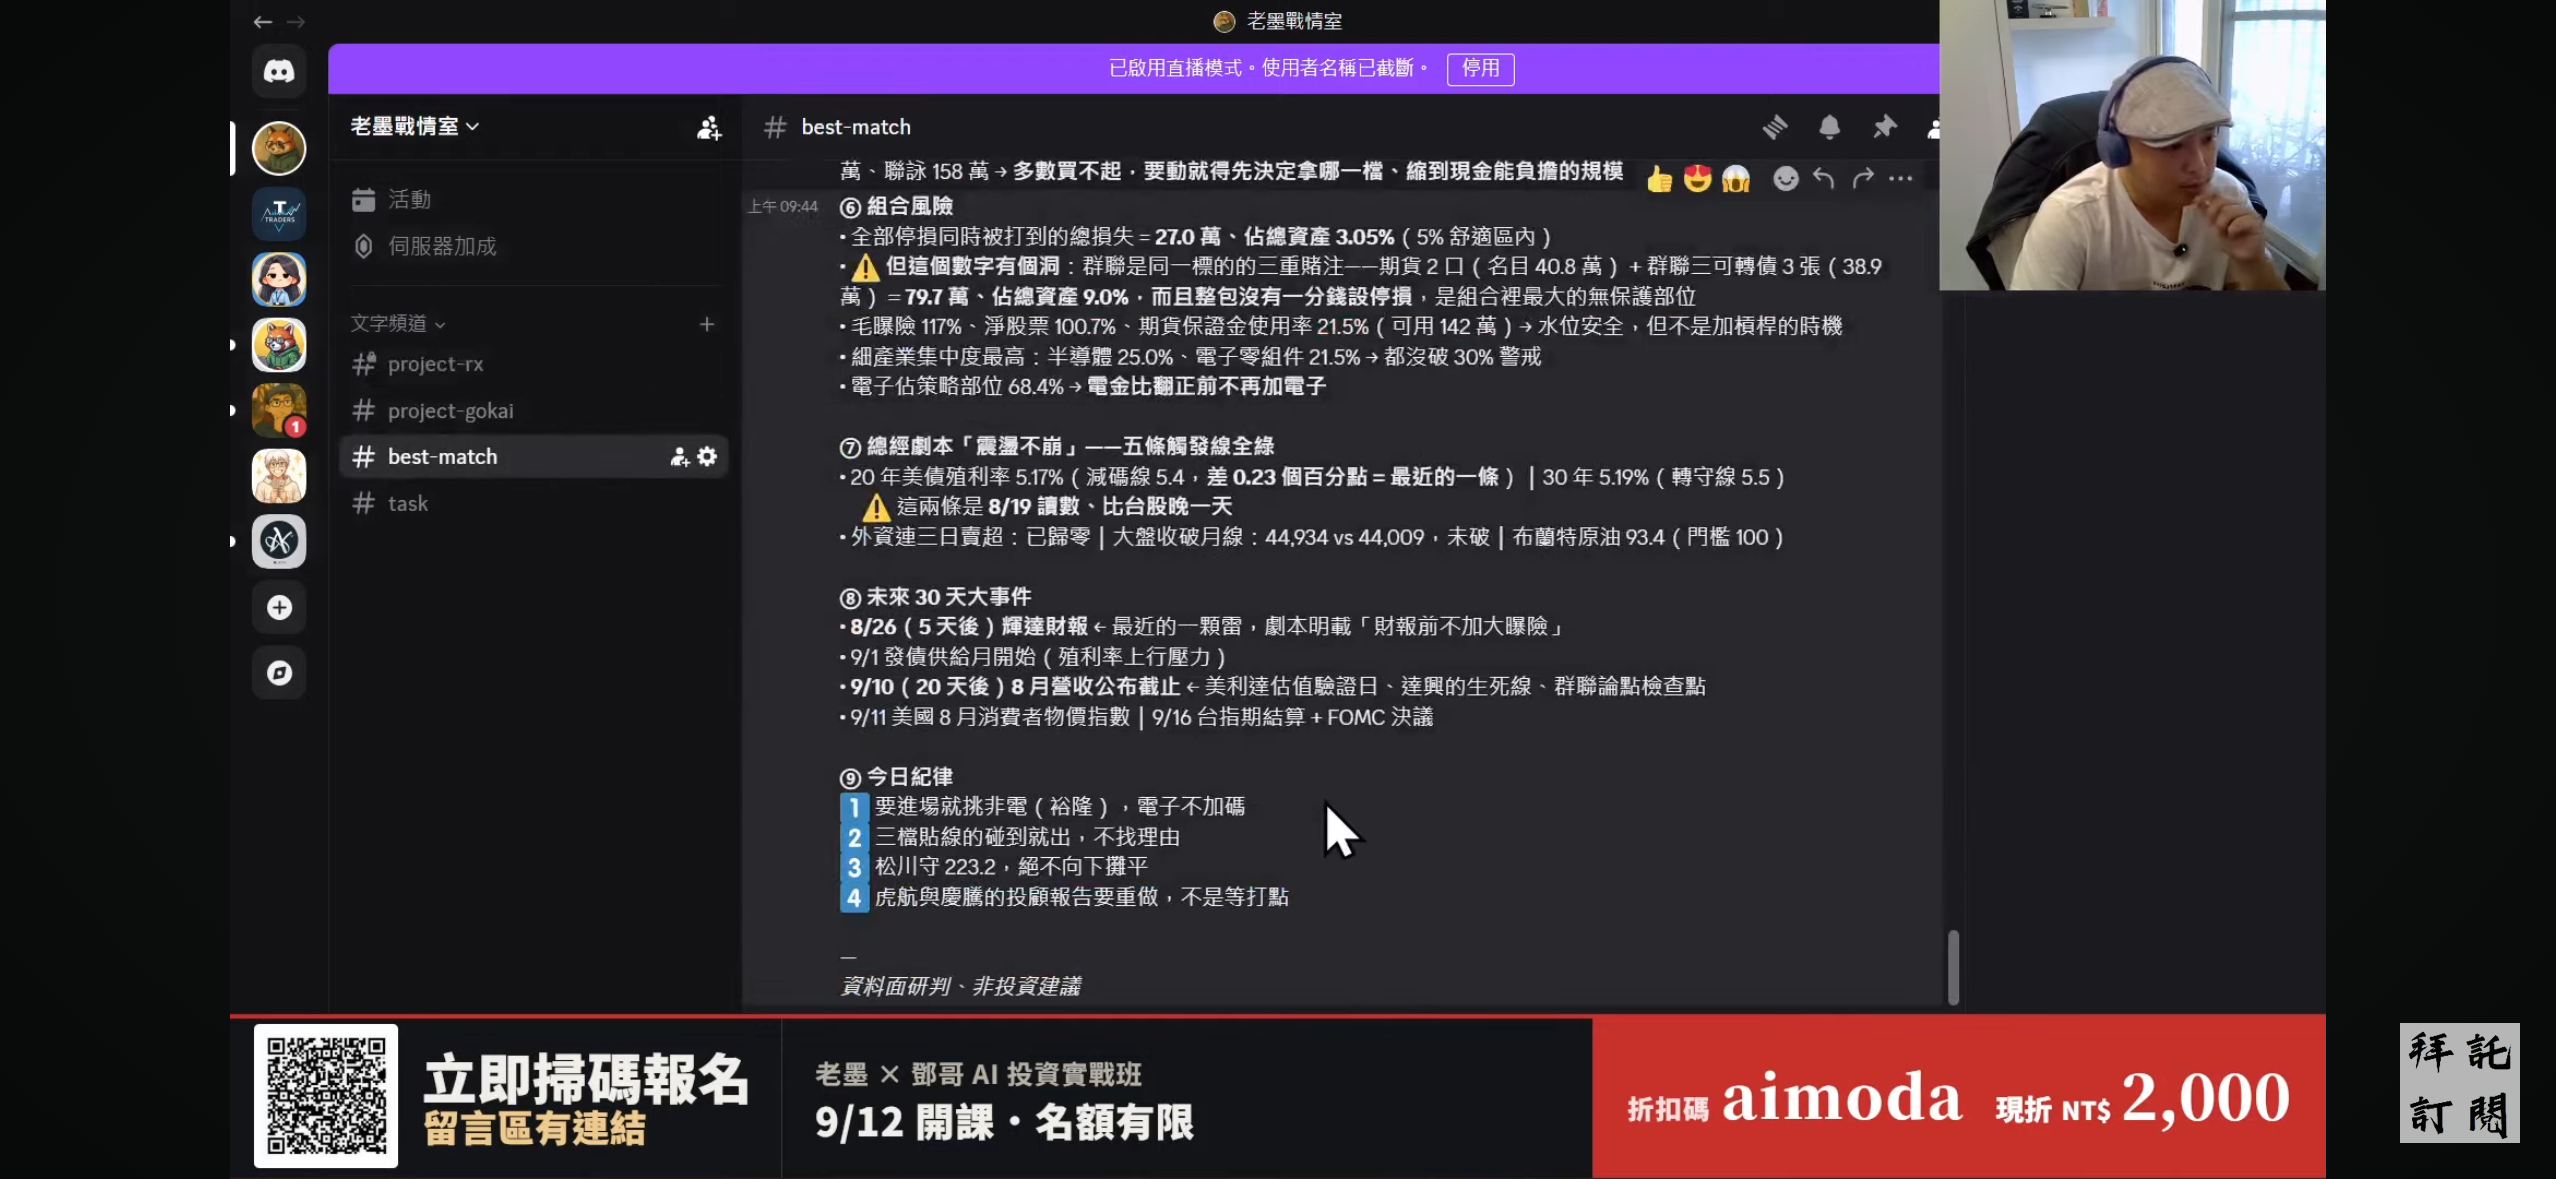Image resolution: width=2556 pixels, height=1179 pixels.
Task: Click the Threads icon in channel header
Action: pos(1775,127)
